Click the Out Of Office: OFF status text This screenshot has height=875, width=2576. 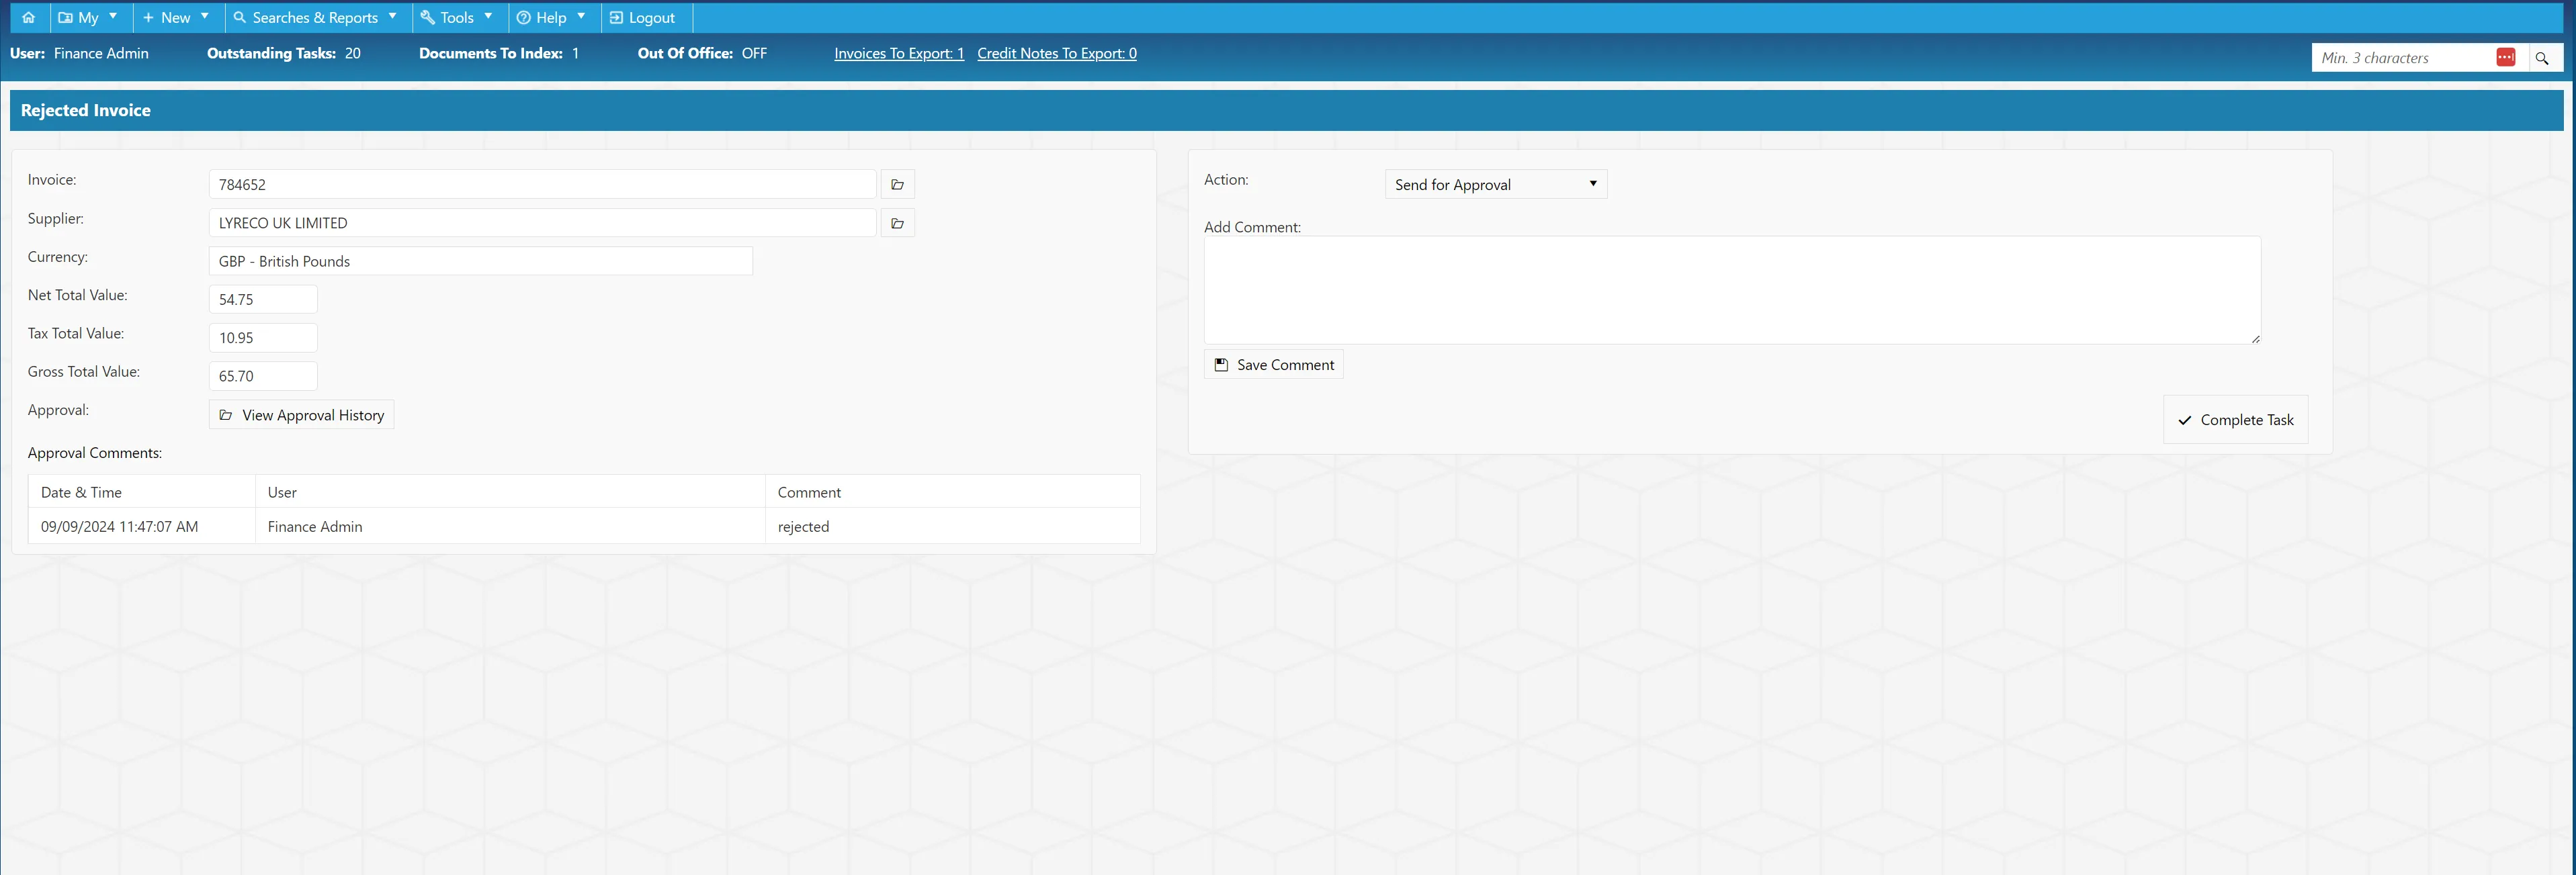702,53
